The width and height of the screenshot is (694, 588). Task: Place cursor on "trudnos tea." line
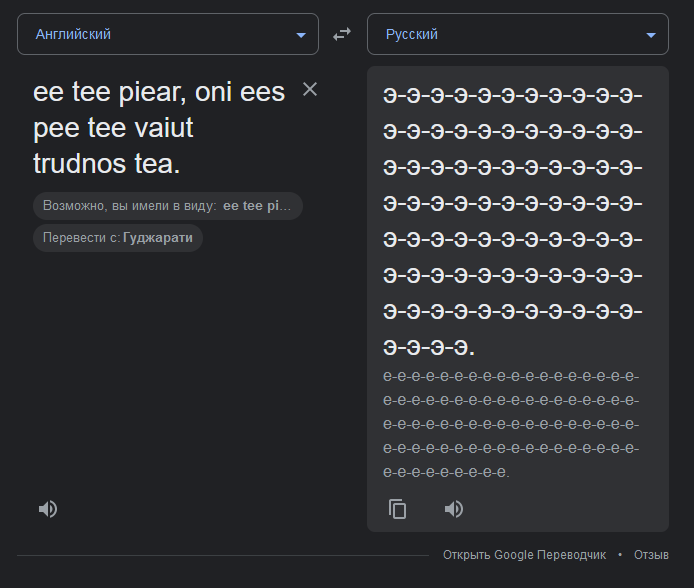click(x=107, y=163)
